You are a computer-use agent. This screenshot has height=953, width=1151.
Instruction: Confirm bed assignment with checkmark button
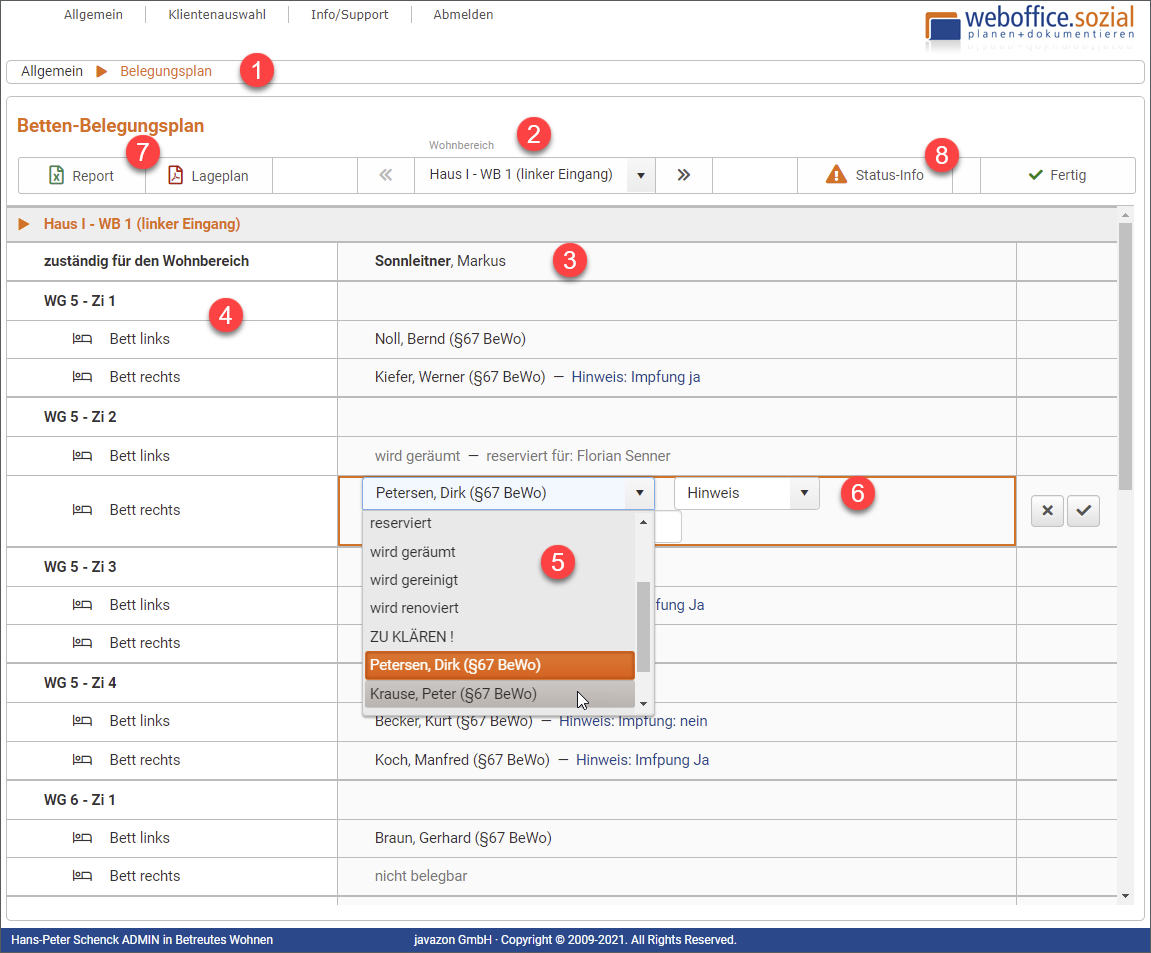click(1083, 510)
